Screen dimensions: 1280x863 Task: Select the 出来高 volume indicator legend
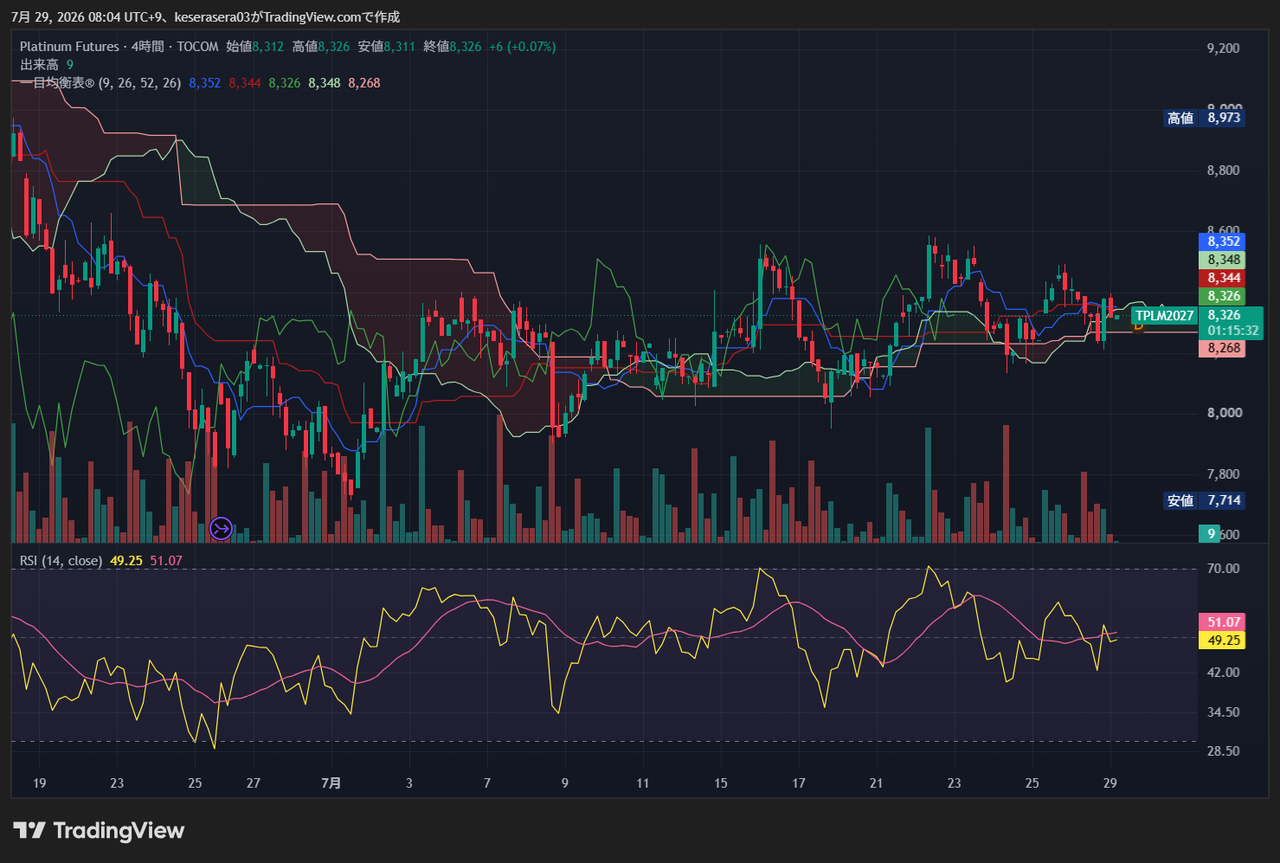tap(46, 64)
